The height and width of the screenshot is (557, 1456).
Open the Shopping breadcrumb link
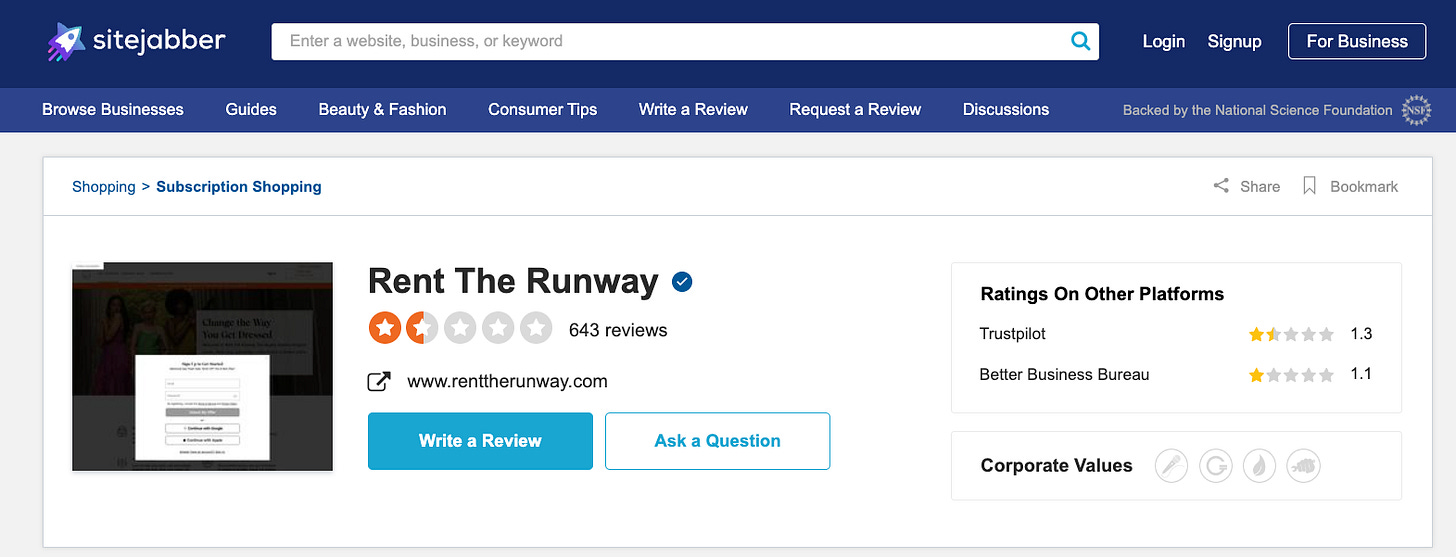click(x=103, y=187)
